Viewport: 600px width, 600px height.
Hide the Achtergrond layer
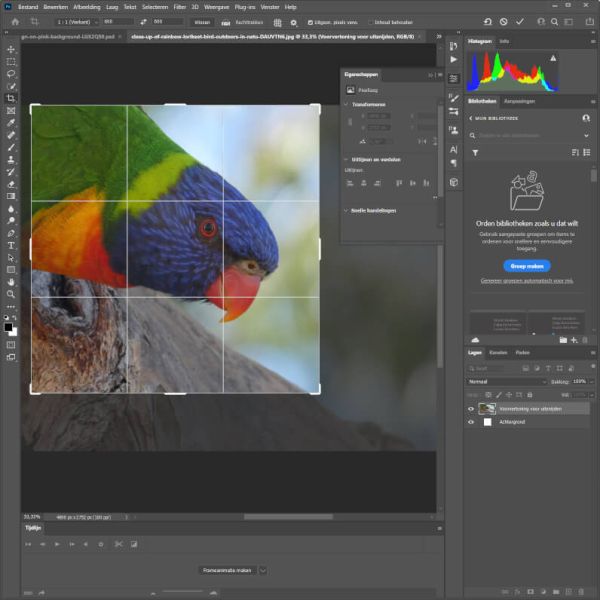(x=471, y=422)
